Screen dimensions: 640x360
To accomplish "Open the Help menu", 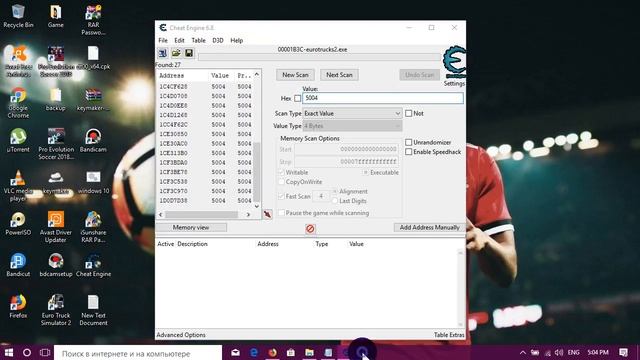I will point(236,40).
